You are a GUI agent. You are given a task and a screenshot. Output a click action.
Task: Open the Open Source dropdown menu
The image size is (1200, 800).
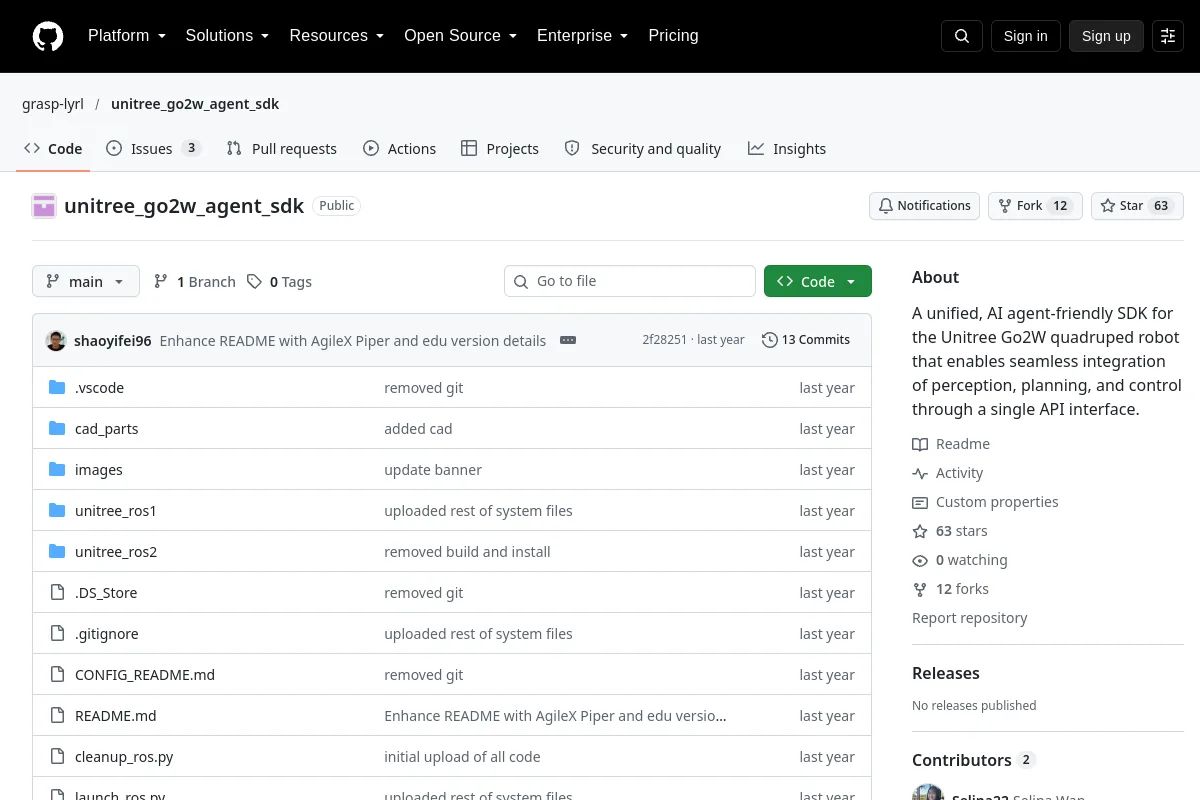coord(460,36)
